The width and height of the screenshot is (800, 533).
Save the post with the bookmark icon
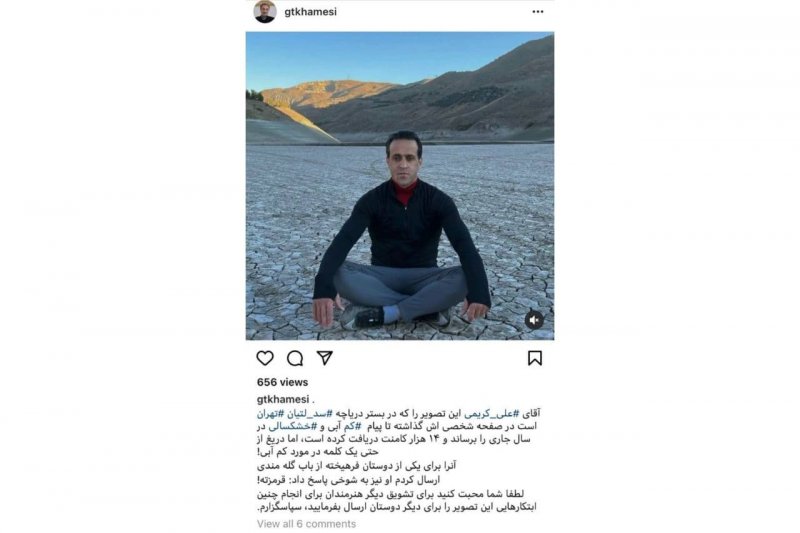535,358
